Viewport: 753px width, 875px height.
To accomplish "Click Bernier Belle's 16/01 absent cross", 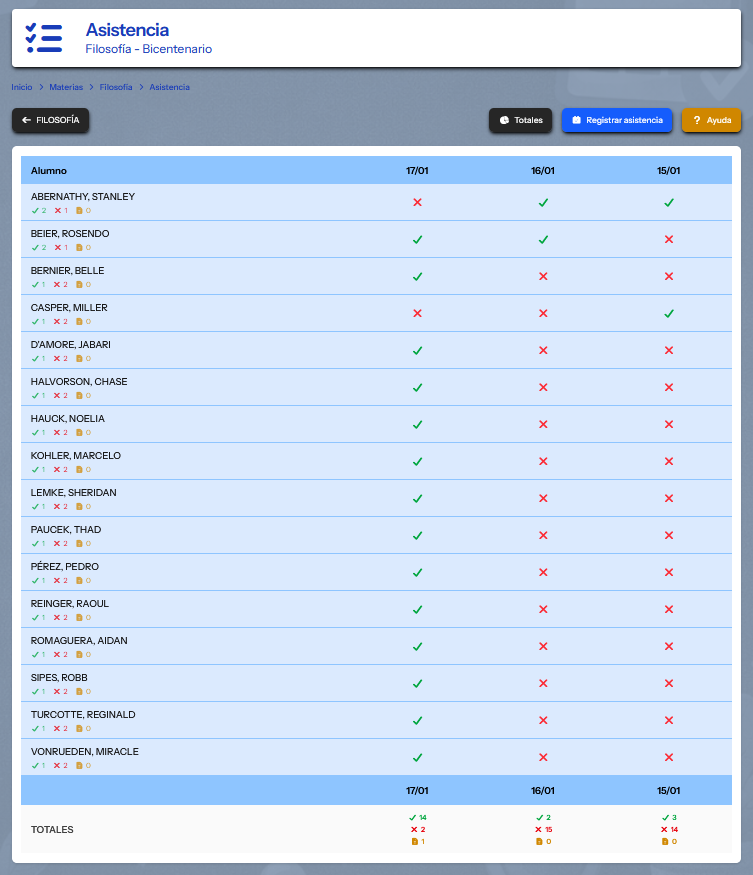I will tap(543, 276).
